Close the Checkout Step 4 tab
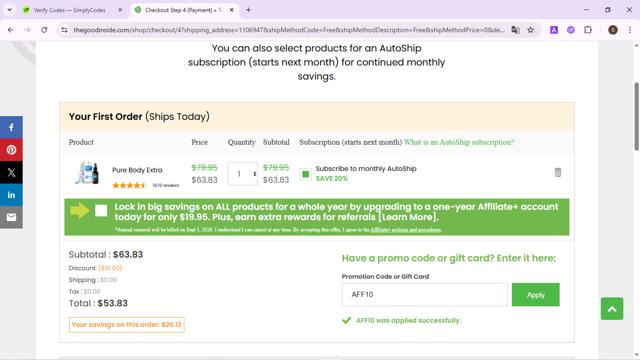 231,10
